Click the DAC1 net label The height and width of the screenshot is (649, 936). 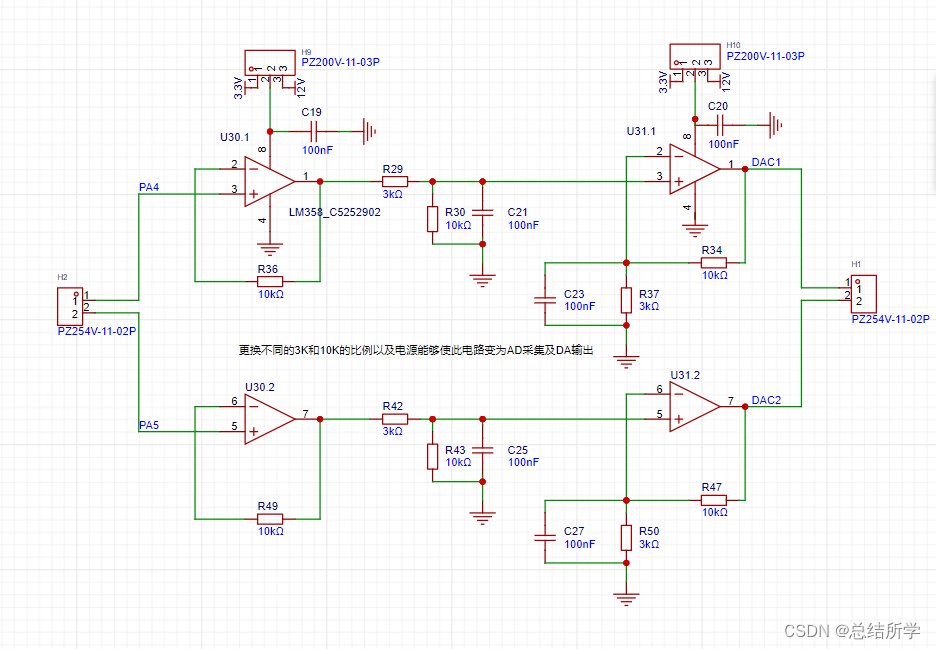[765, 160]
